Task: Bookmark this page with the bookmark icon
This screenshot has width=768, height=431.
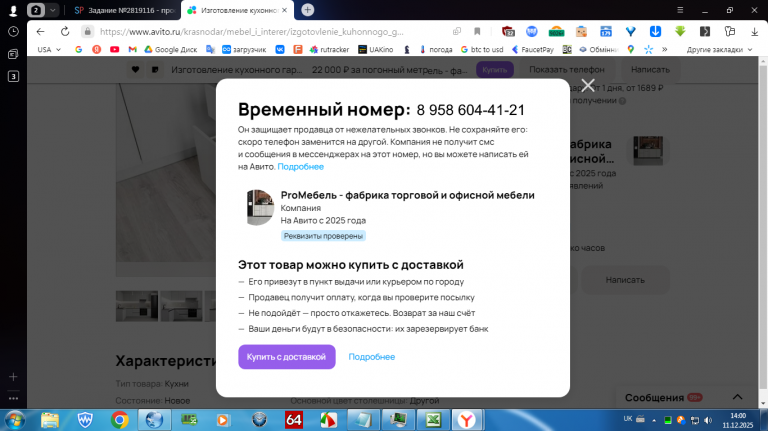Action: pyautogui.click(x=477, y=31)
